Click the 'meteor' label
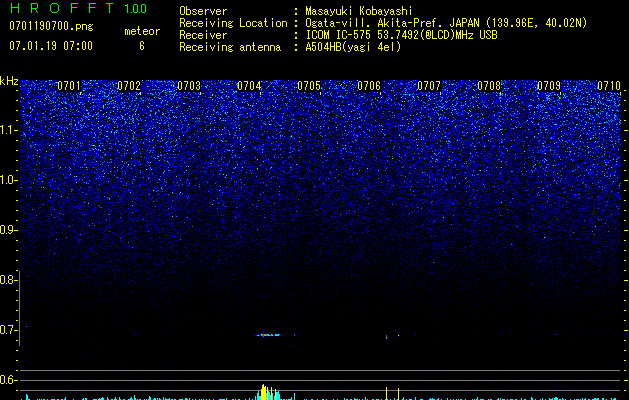This screenshot has width=629, height=400. (x=142, y=31)
